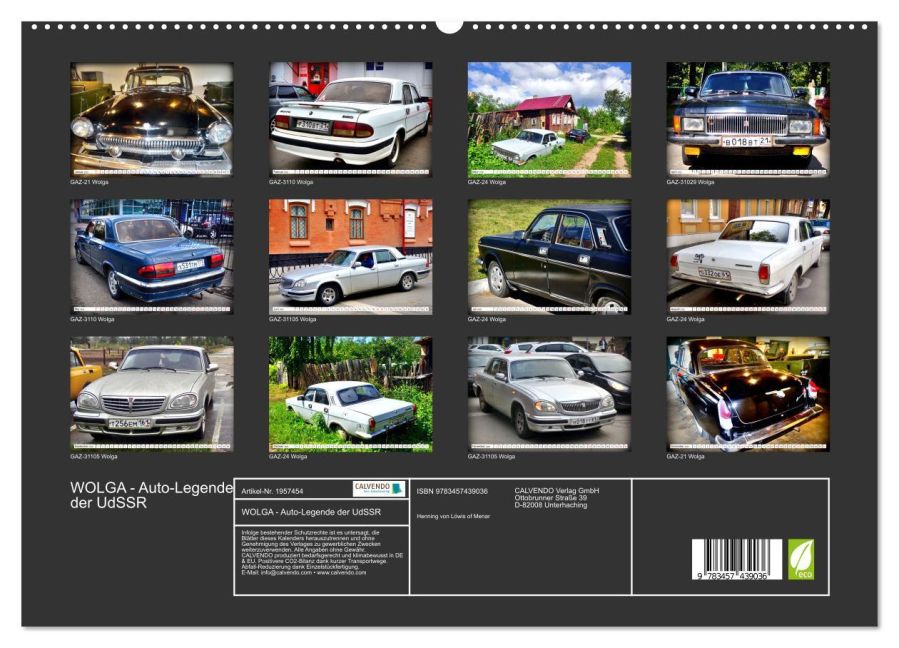Click the ISBN 9783457439036 label
This screenshot has width=899, height=648.
452,491
